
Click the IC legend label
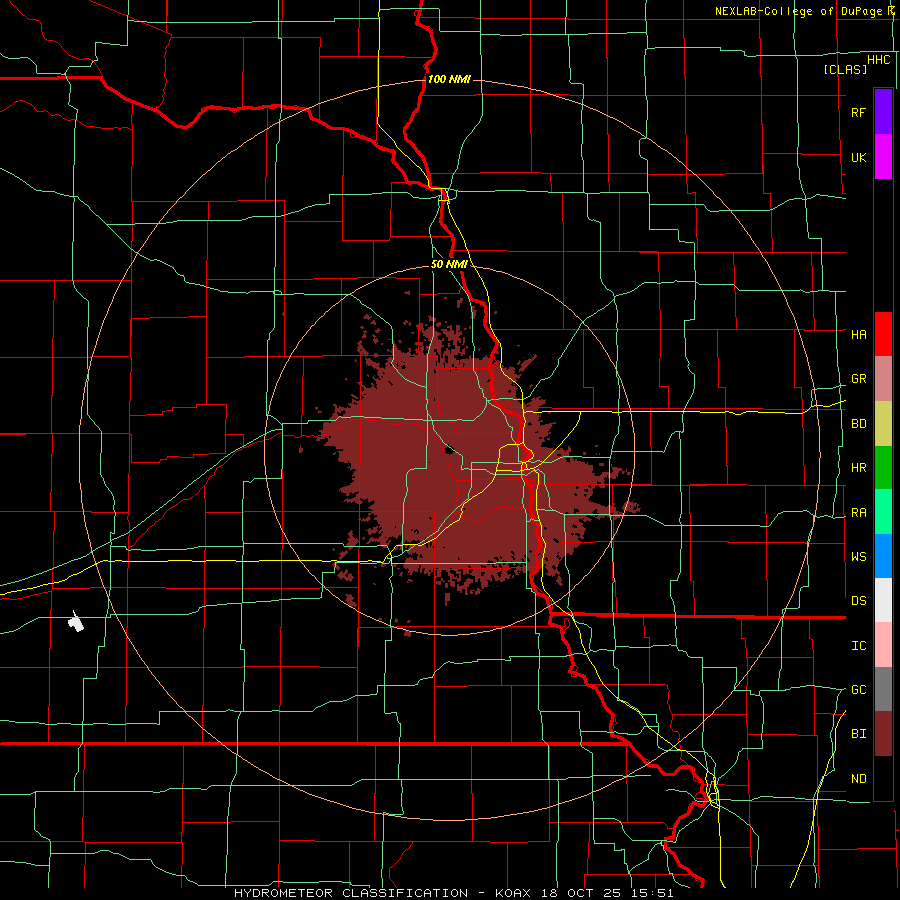pyautogui.click(x=858, y=646)
